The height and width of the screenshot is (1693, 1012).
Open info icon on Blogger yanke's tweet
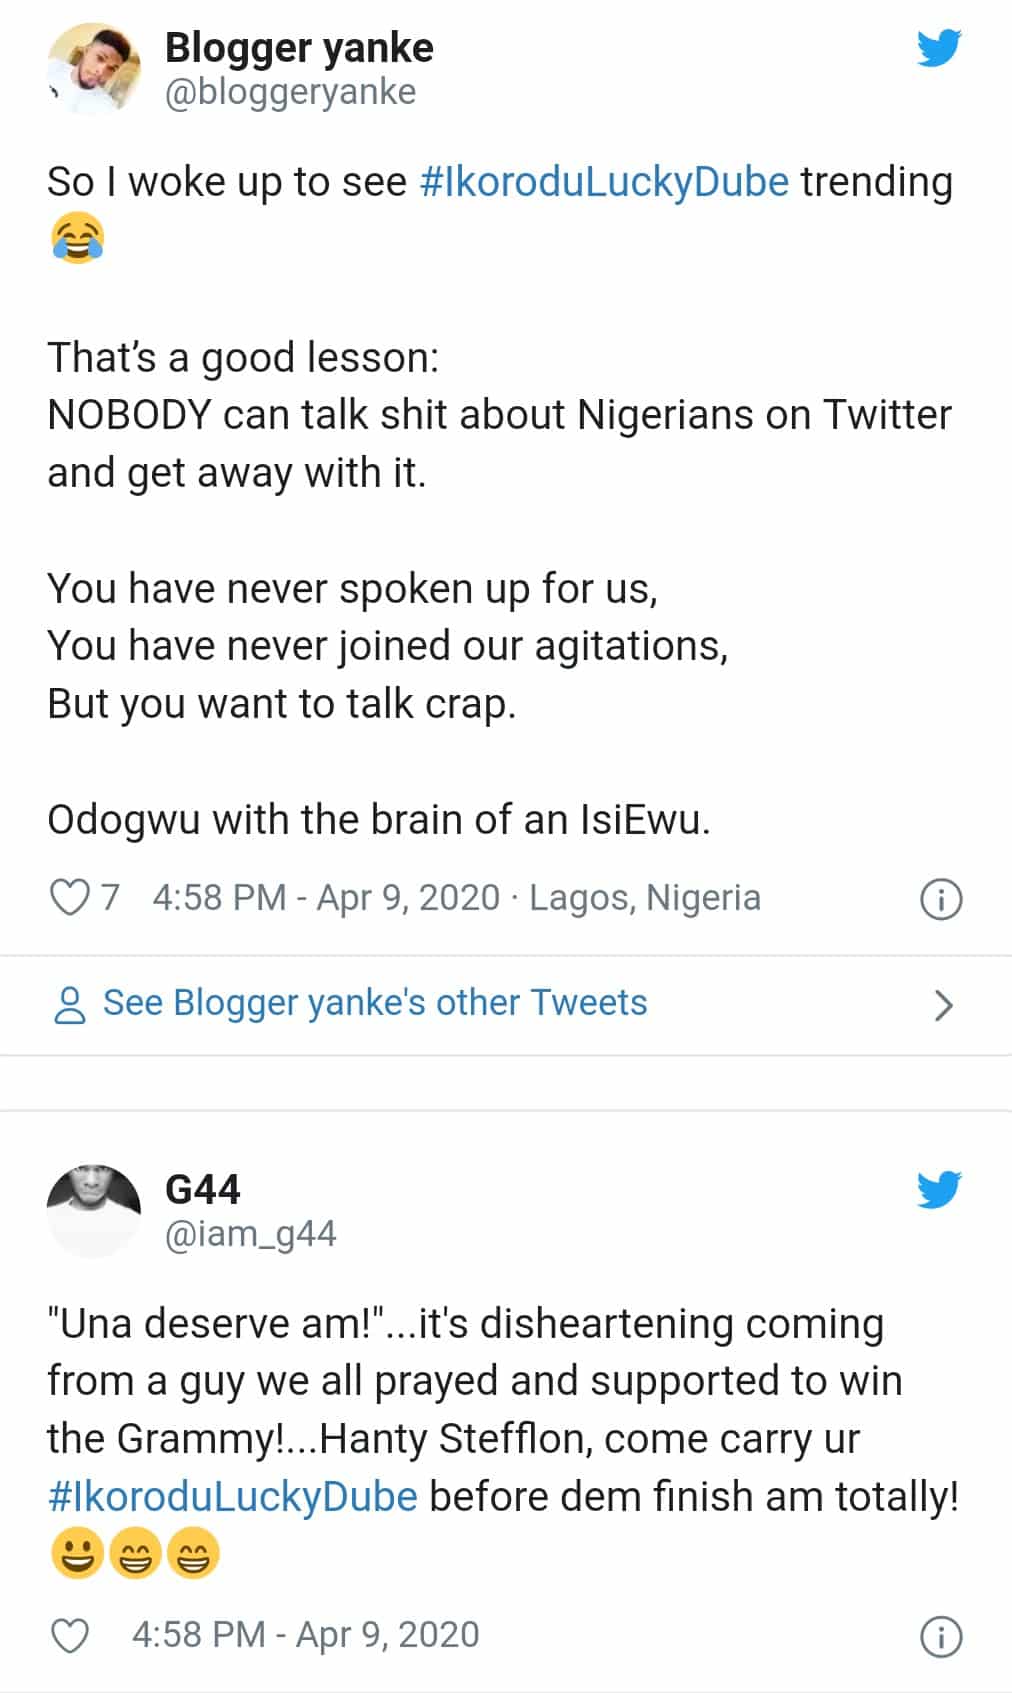pos(940,900)
